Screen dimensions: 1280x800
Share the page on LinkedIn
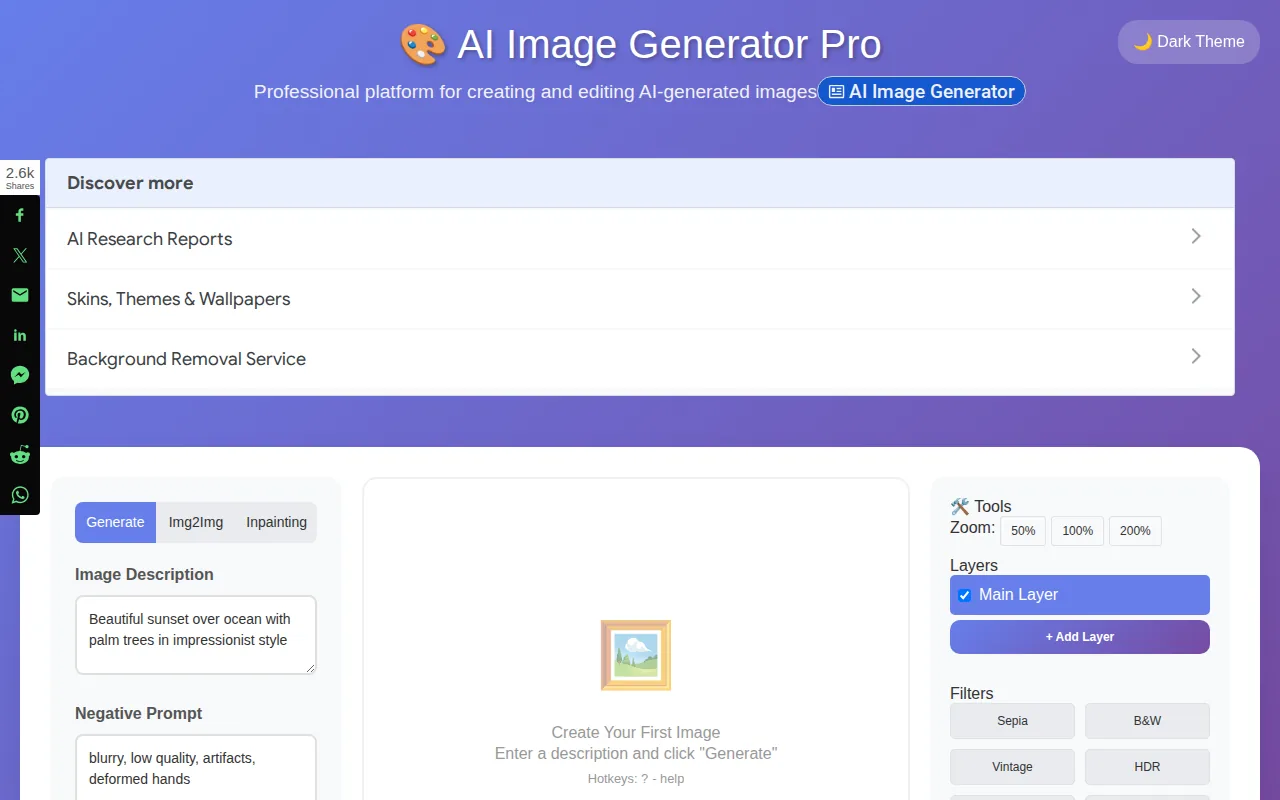tap(20, 335)
